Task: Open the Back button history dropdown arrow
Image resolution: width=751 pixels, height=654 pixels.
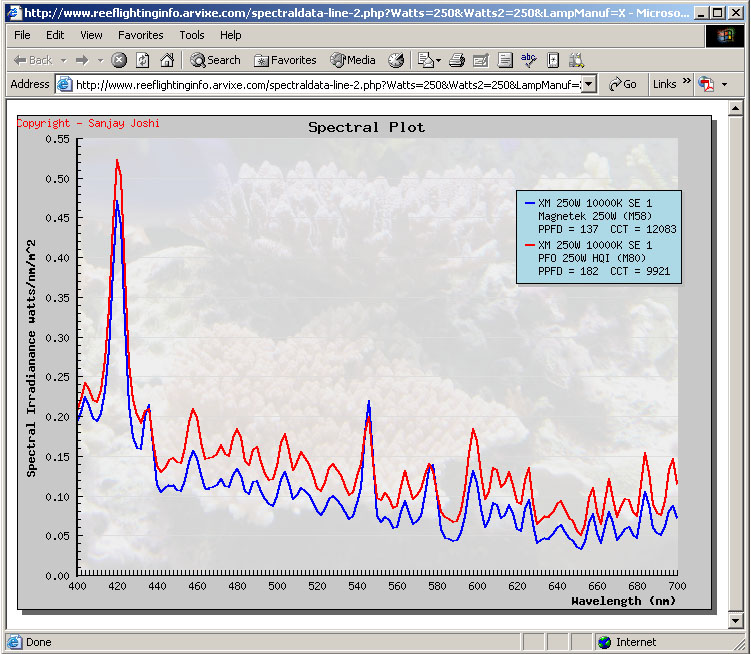Action: (63, 60)
